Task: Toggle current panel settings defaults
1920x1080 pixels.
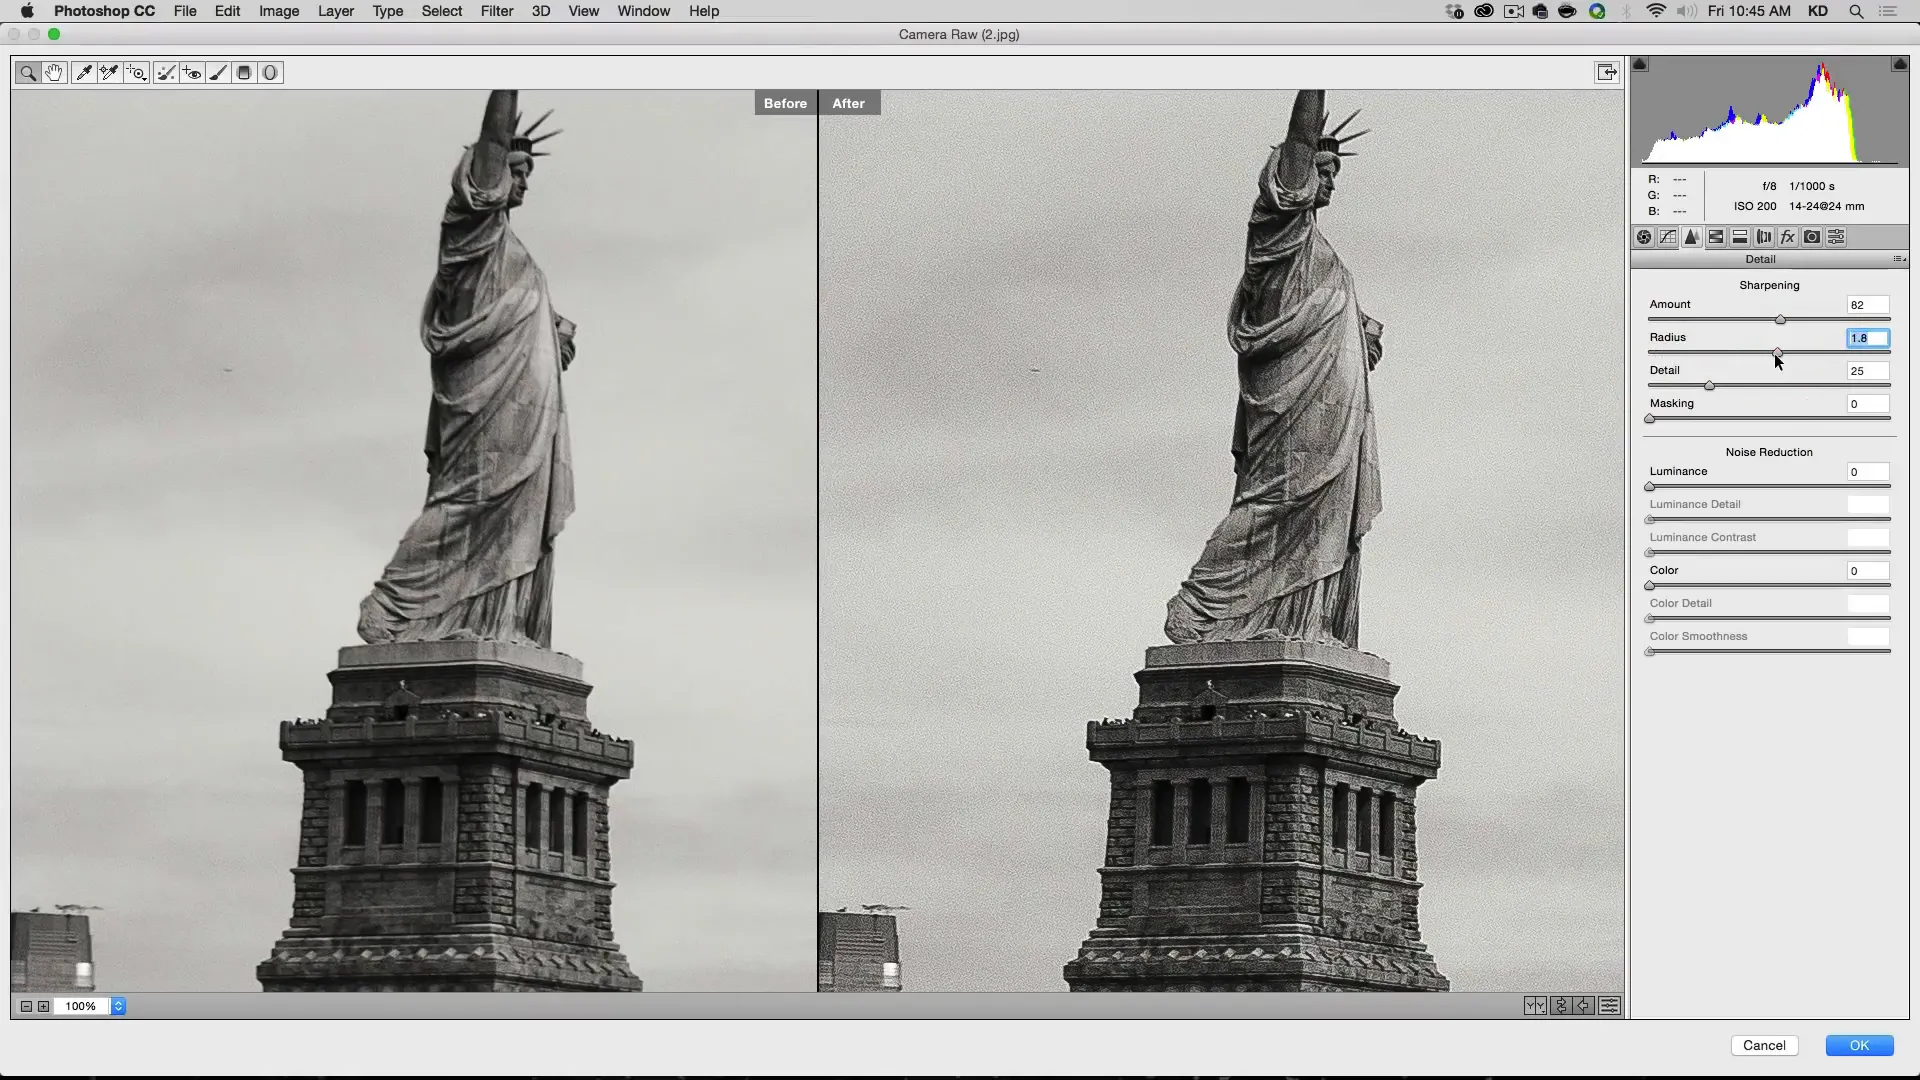Action: point(1610,1006)
